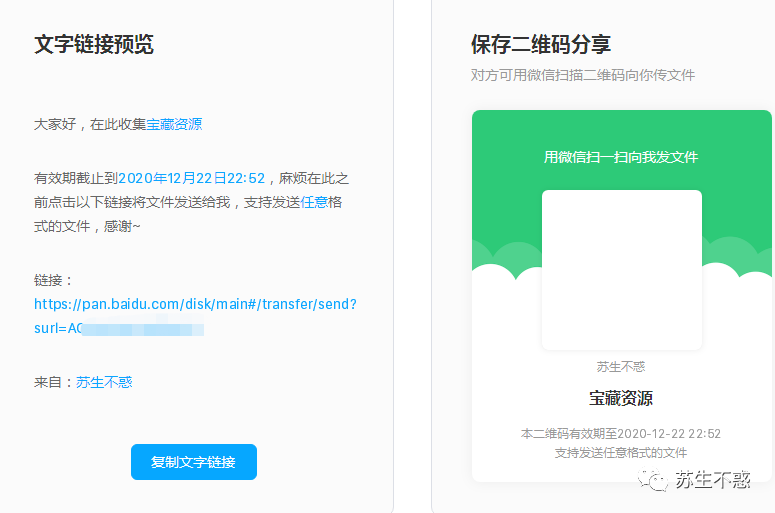
Task: Click the 用微信扫一扫向我发文件 banner text
Action: pos(621,157)
